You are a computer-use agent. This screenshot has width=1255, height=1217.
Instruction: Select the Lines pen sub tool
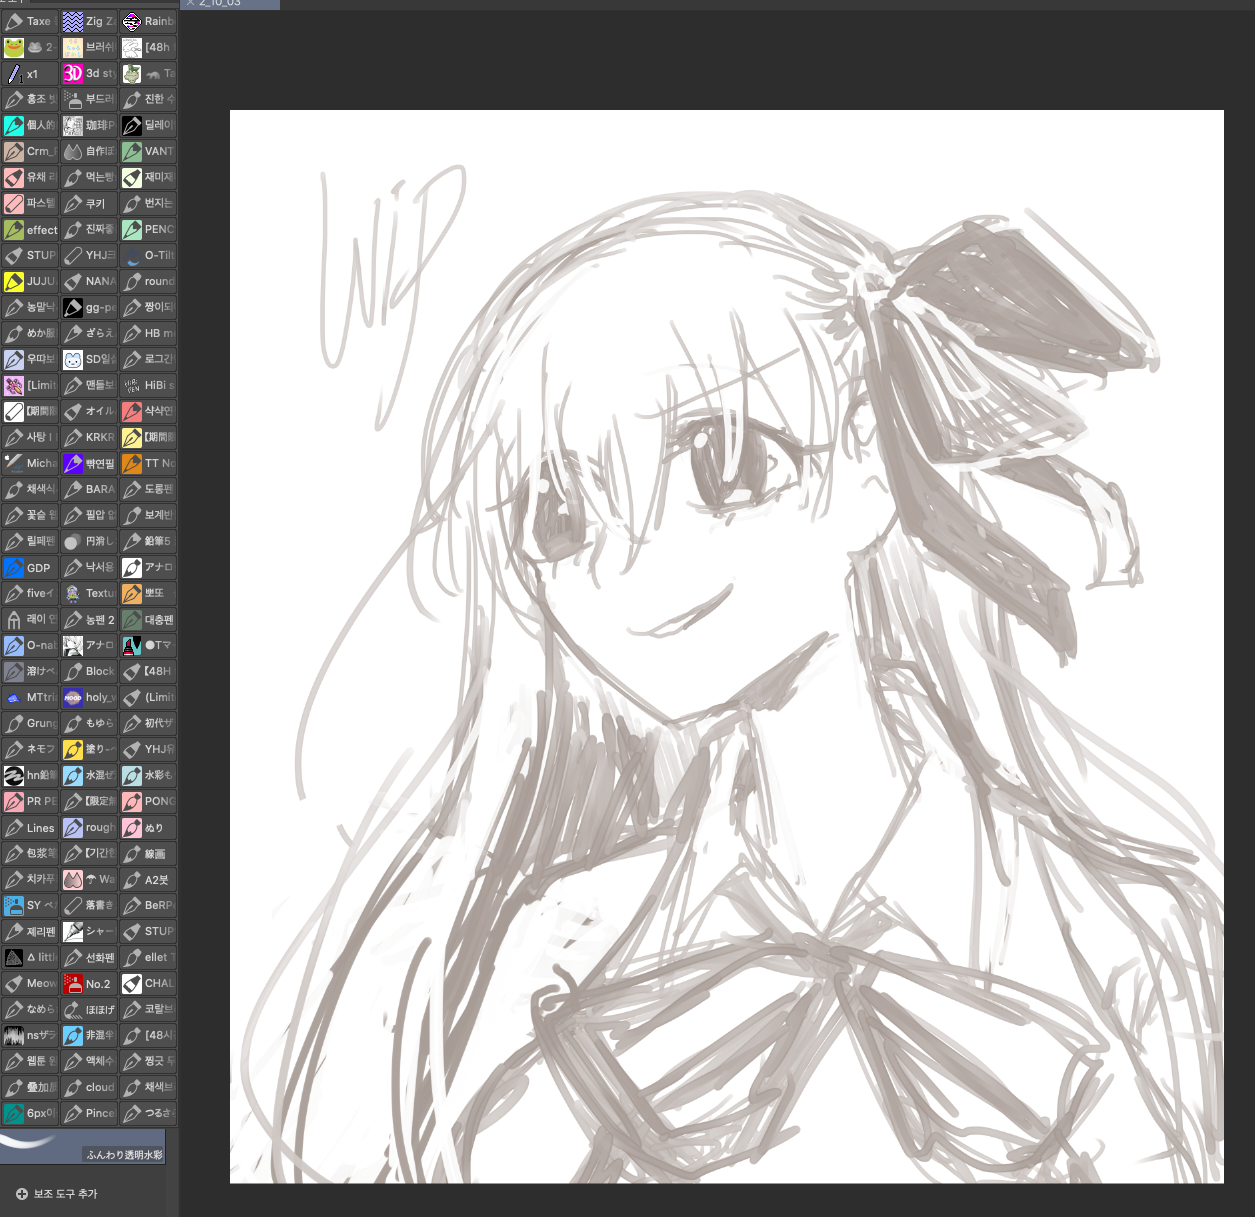pyautogui.click(x=29, y=827)
